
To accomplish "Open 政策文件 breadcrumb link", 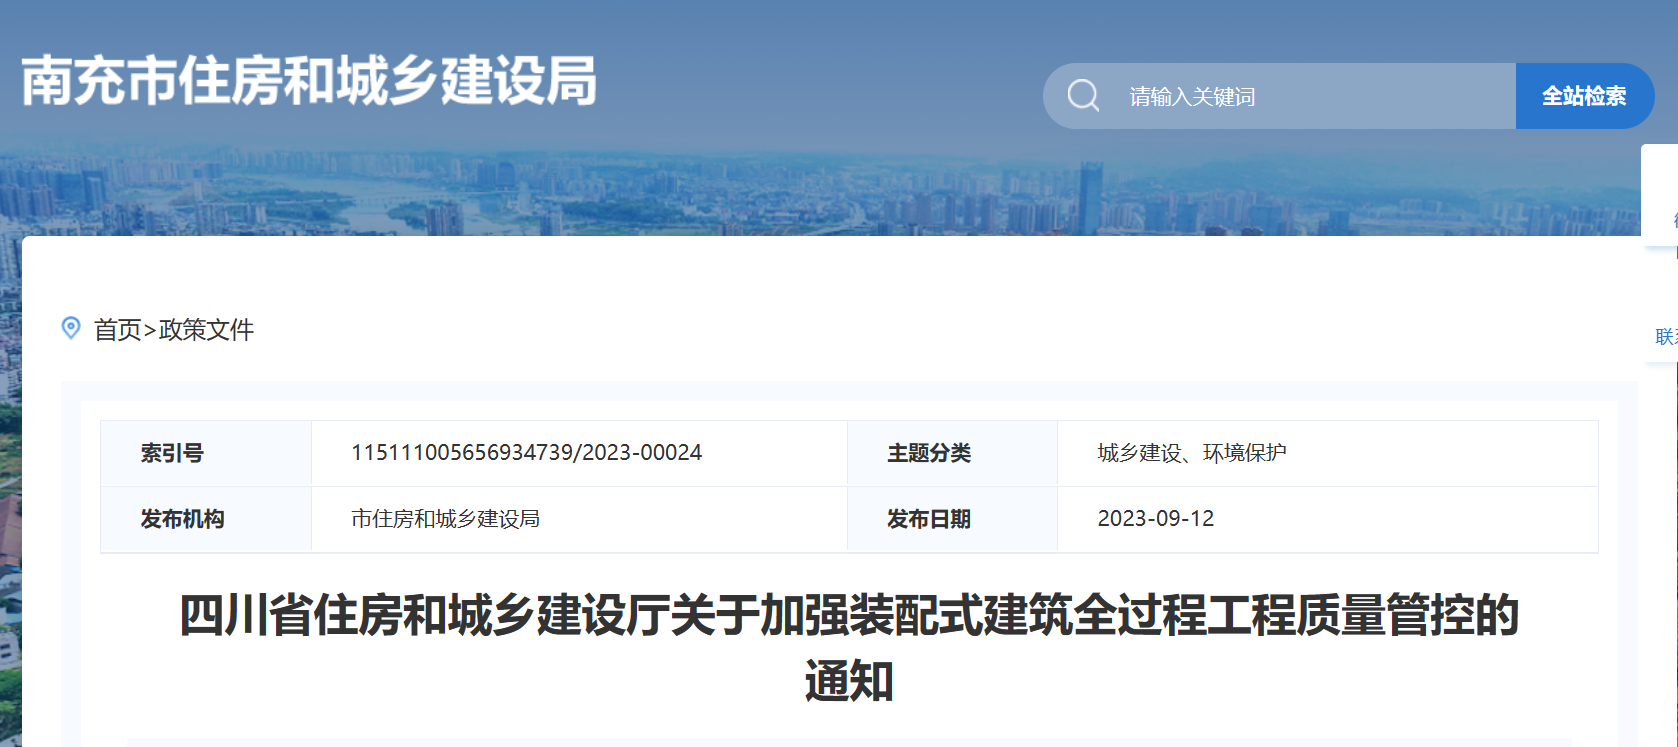I will (x=206, y=330).
